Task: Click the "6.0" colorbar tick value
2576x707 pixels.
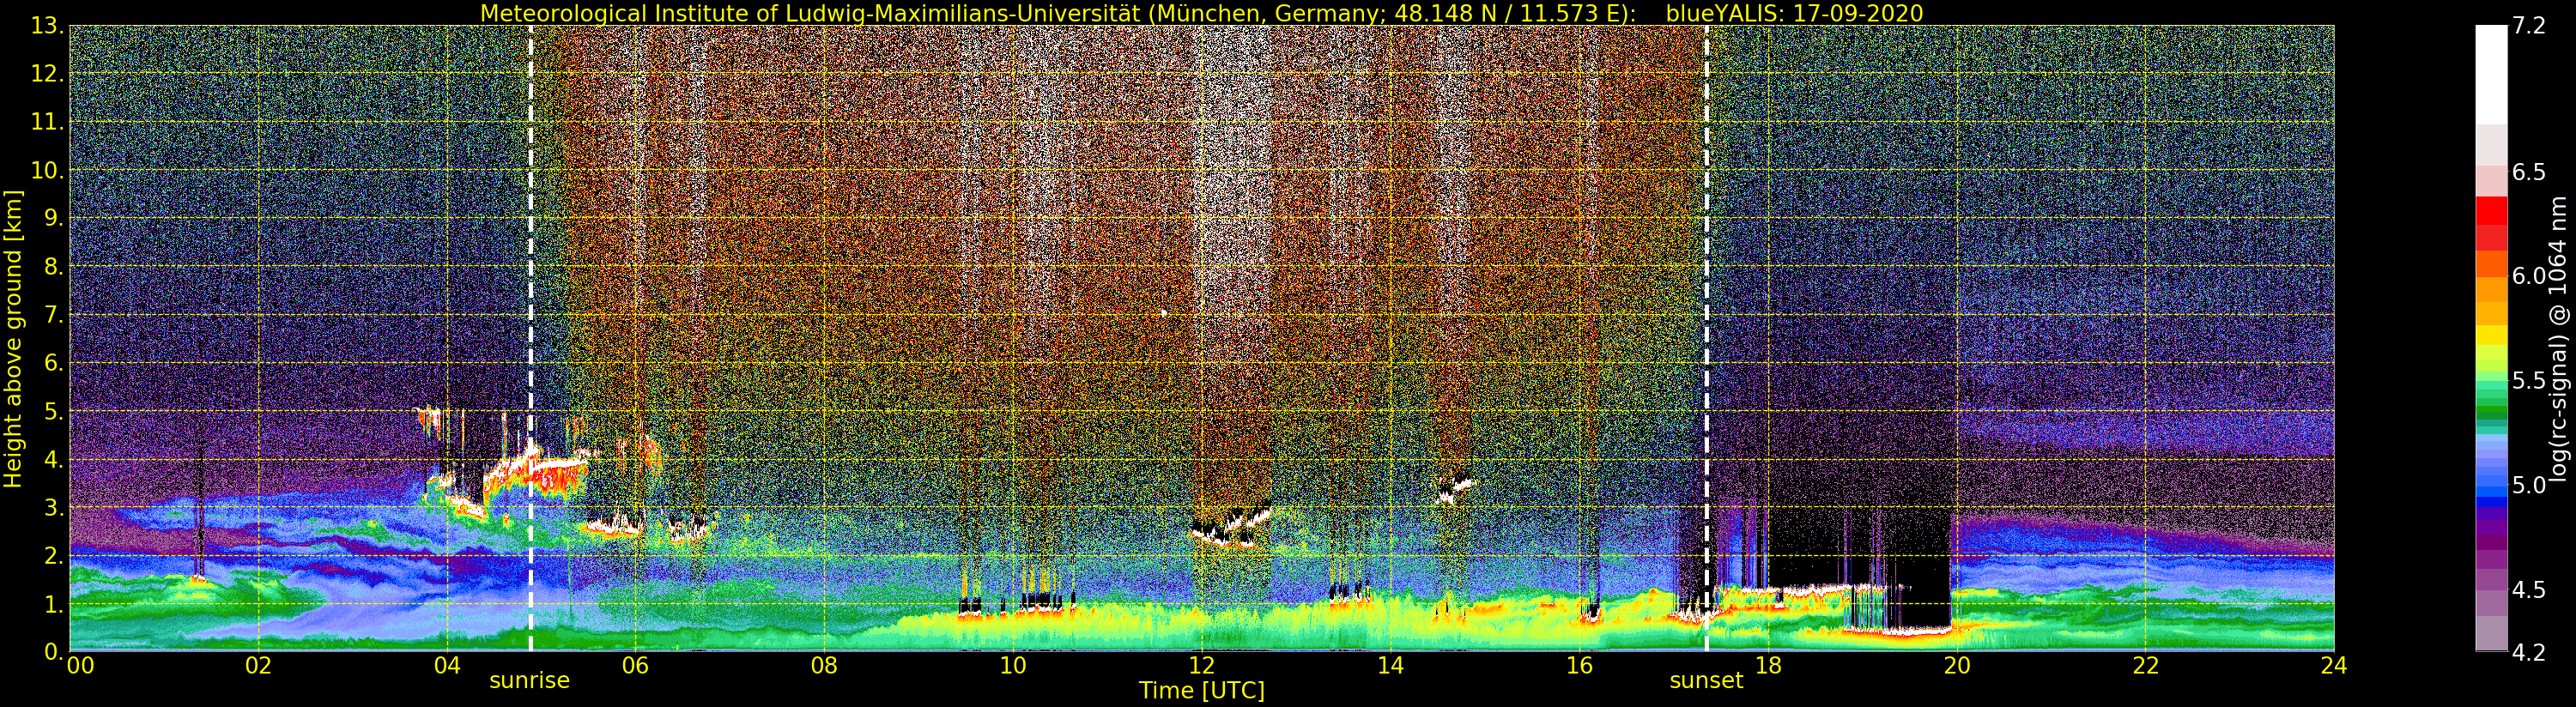Action: click(2529, 276)
